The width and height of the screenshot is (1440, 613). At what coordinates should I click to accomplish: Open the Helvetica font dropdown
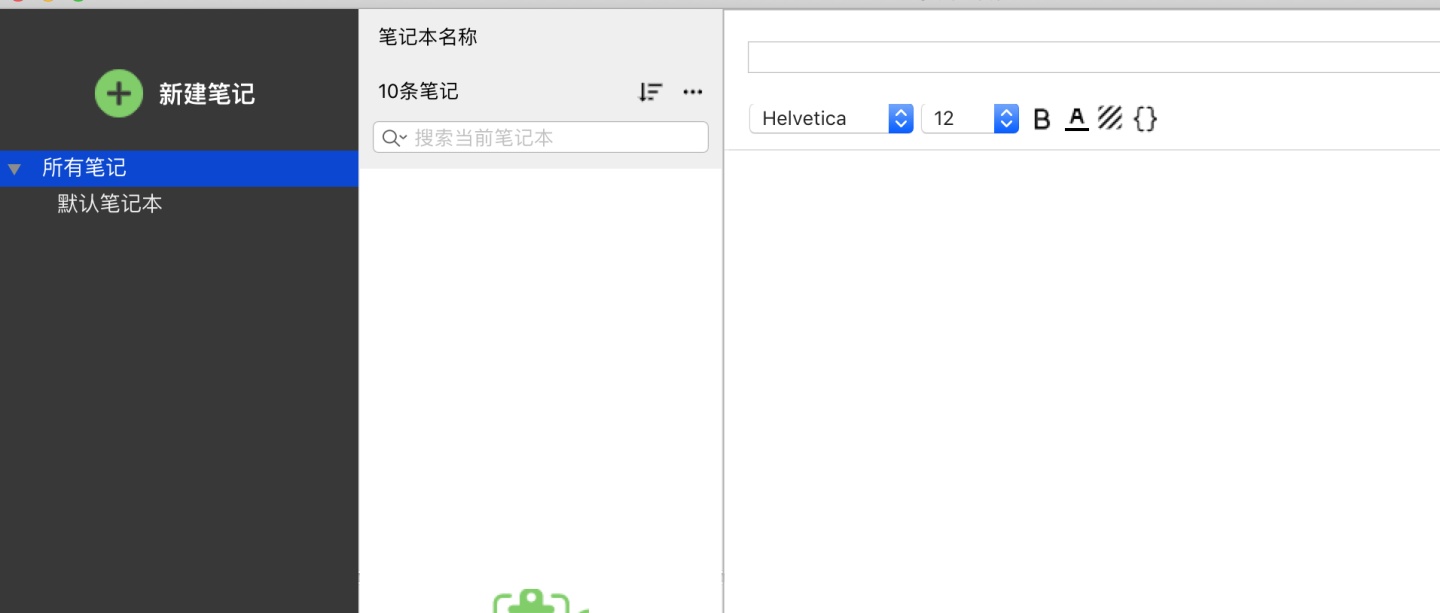(x=831, y=118)
